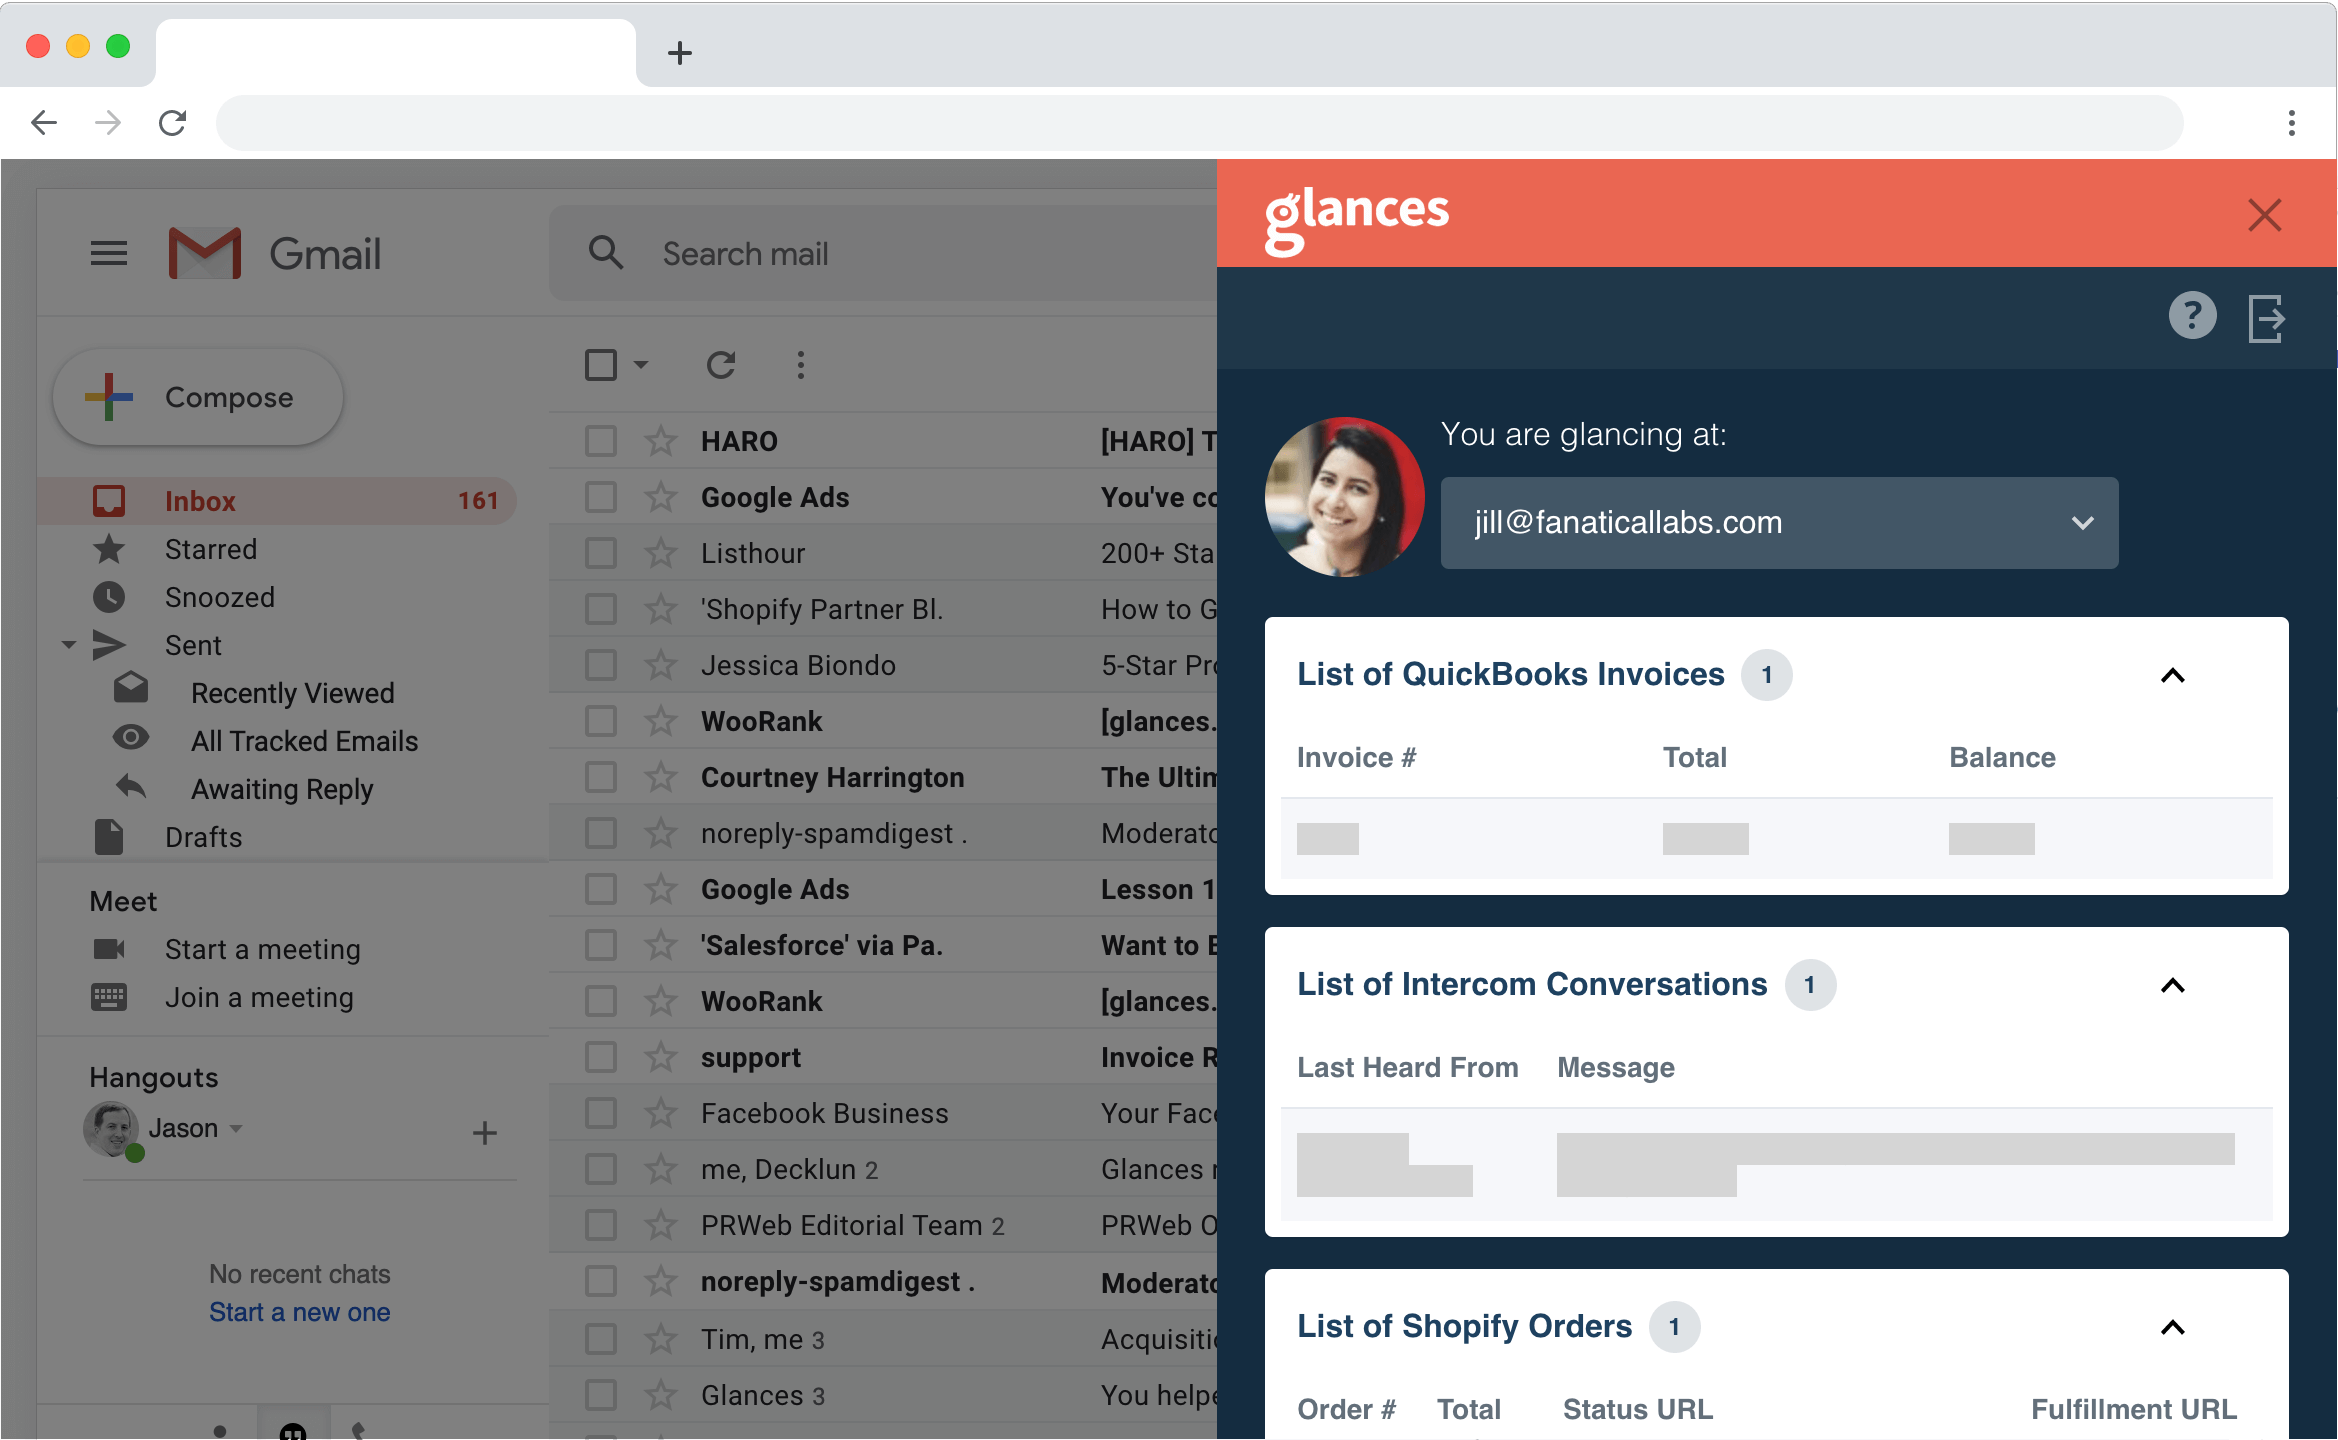Close the Glances panel with the X
Image resolution: width=2338 pixels, height=1440 pixels.
tap(2264, 215)
